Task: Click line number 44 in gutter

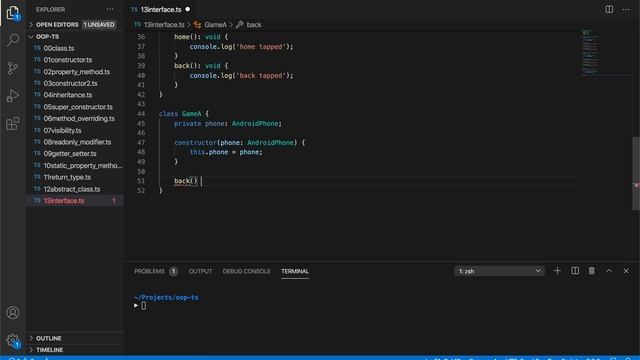Action: tap(141, 113)
